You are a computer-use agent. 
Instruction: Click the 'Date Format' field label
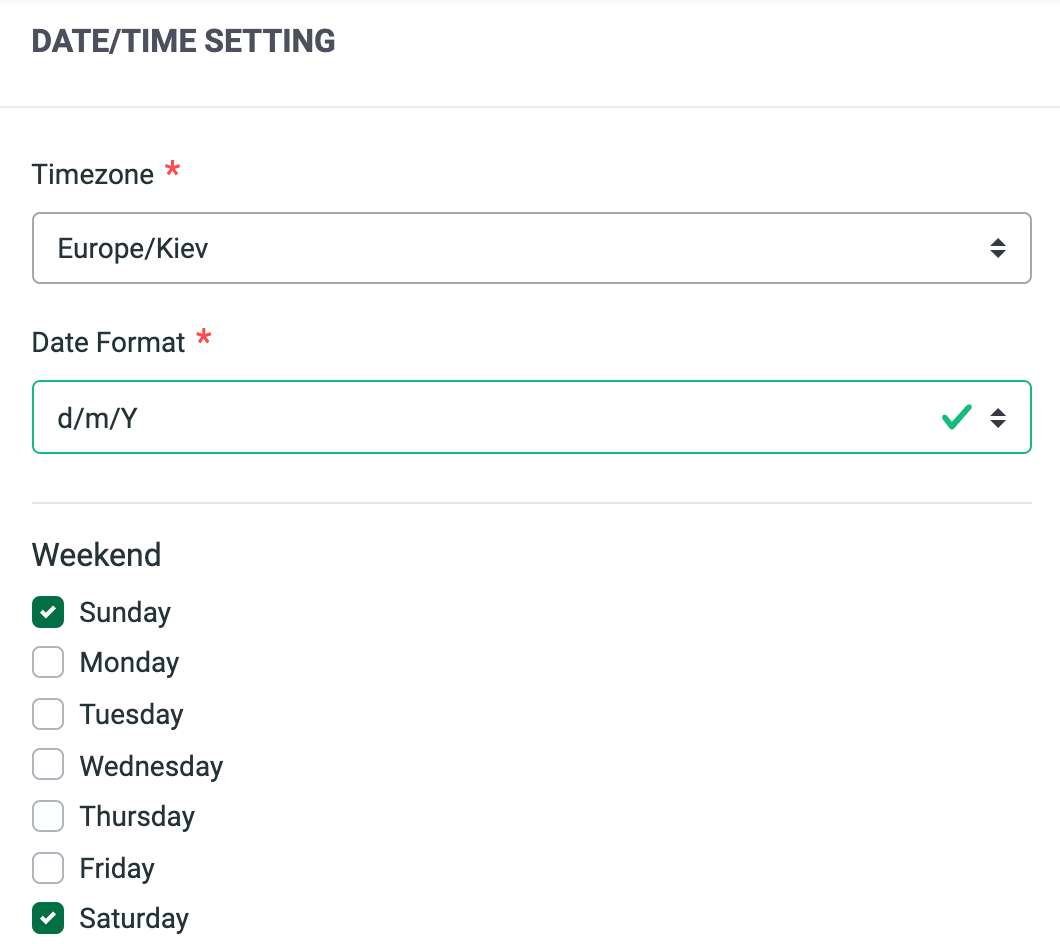coord(108,342)
